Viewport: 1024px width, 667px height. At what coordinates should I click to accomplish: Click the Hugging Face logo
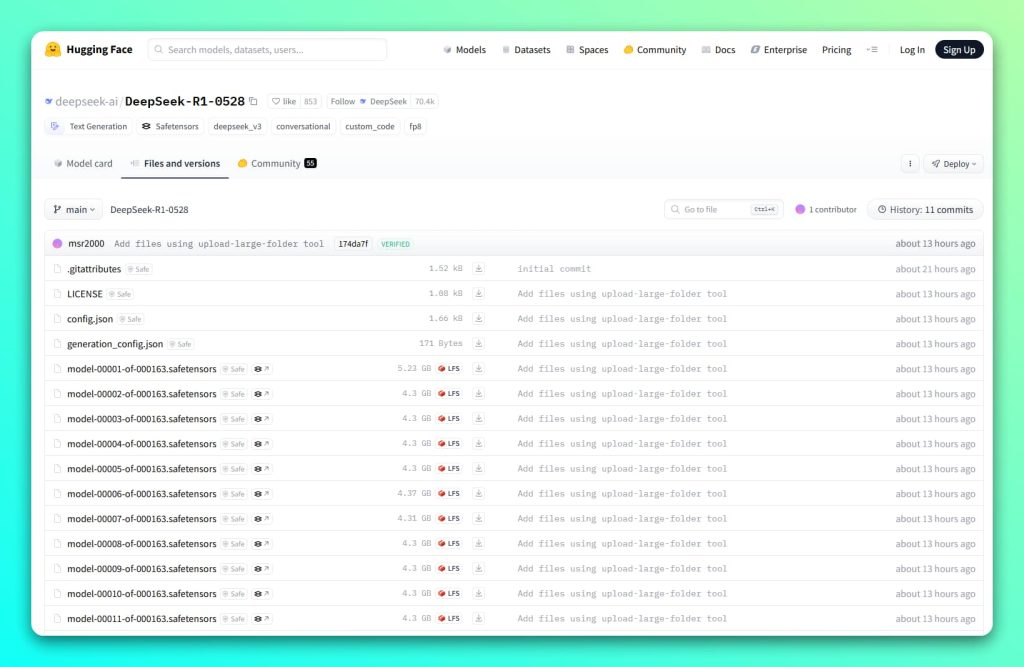point(88,50)
